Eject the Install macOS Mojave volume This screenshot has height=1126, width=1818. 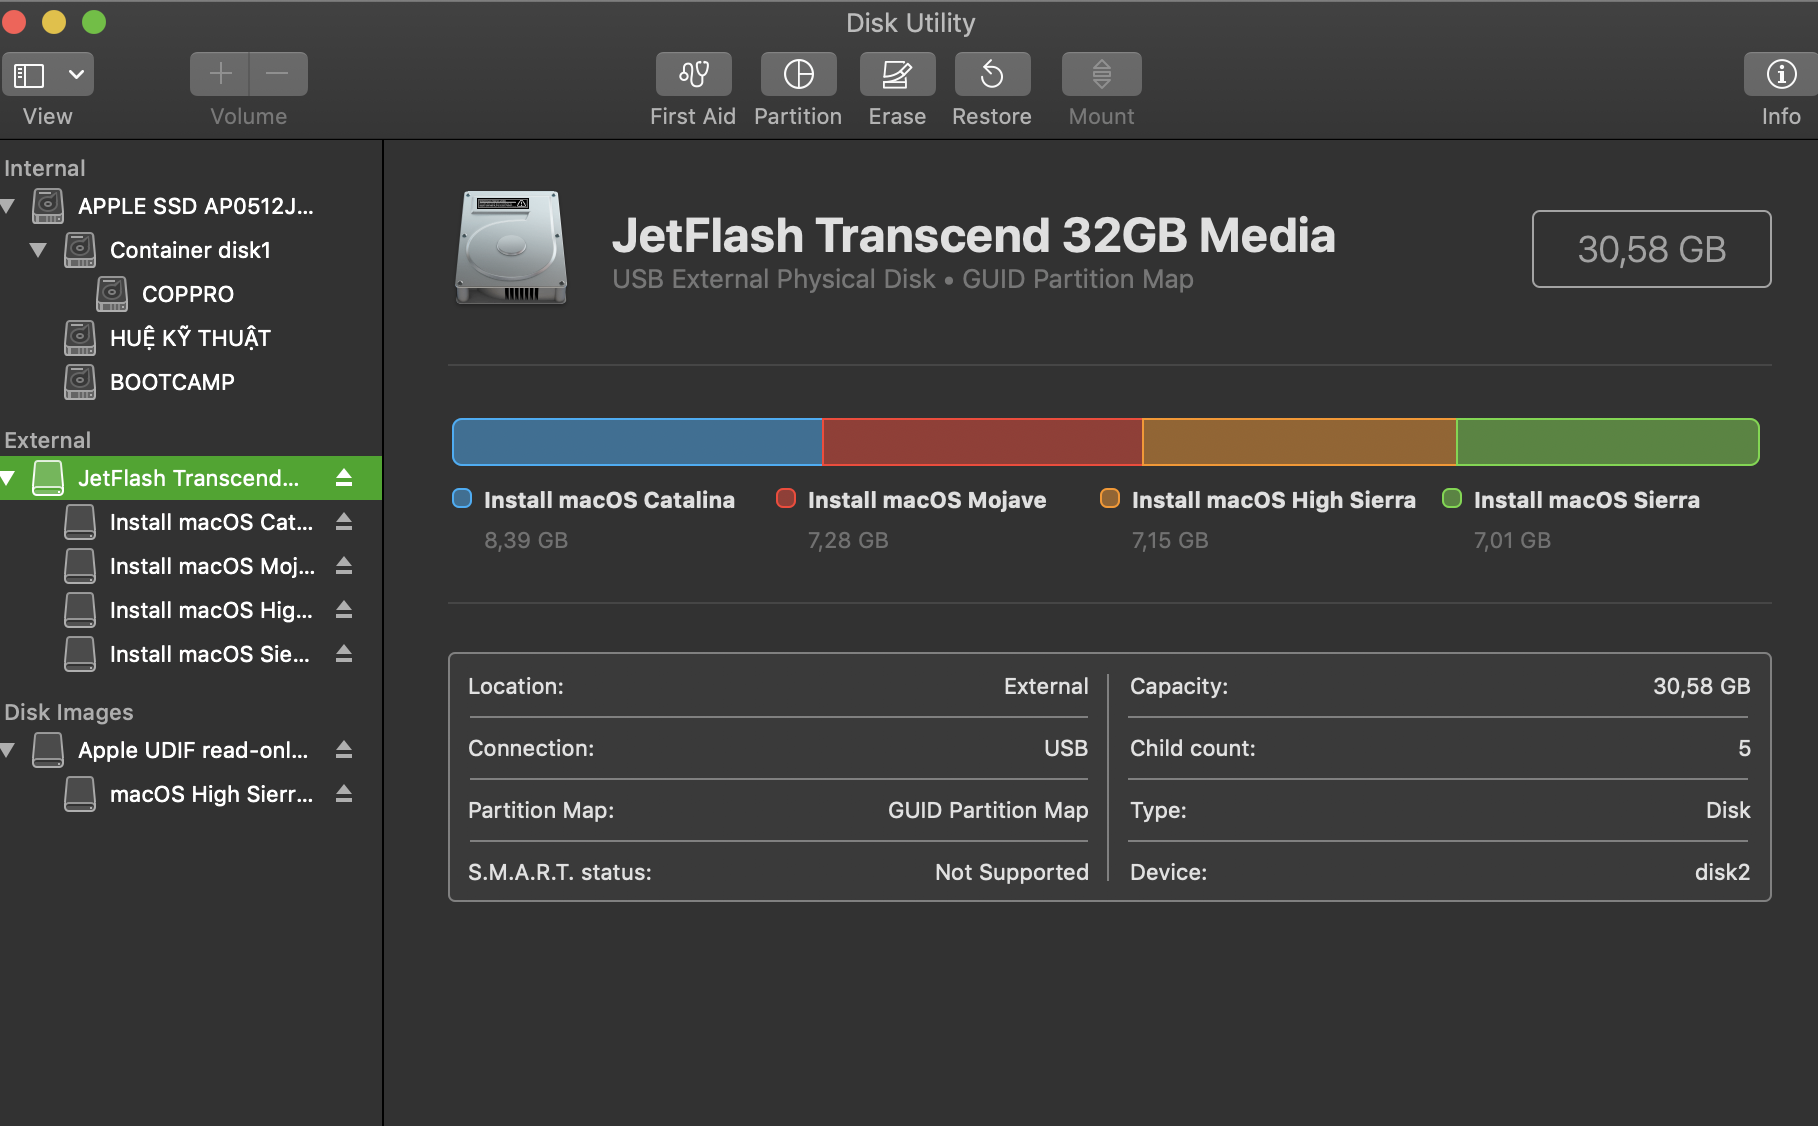[344, 565]
